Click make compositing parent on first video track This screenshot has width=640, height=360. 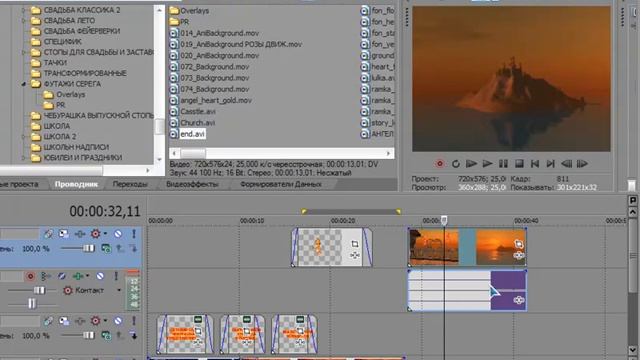(120, 248)
